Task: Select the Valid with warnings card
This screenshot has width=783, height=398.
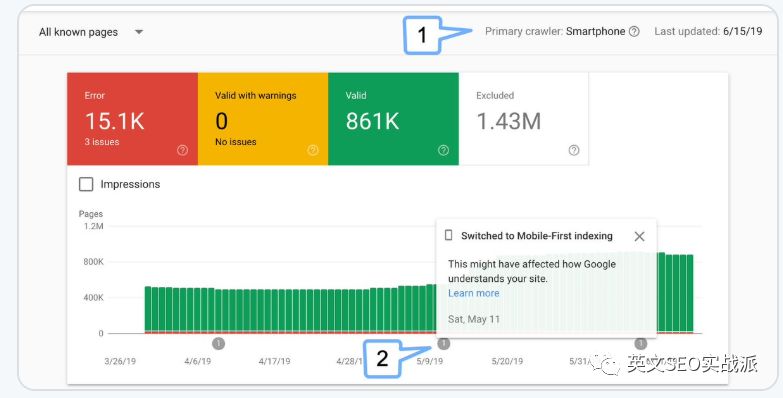Action: click(263, 119)
